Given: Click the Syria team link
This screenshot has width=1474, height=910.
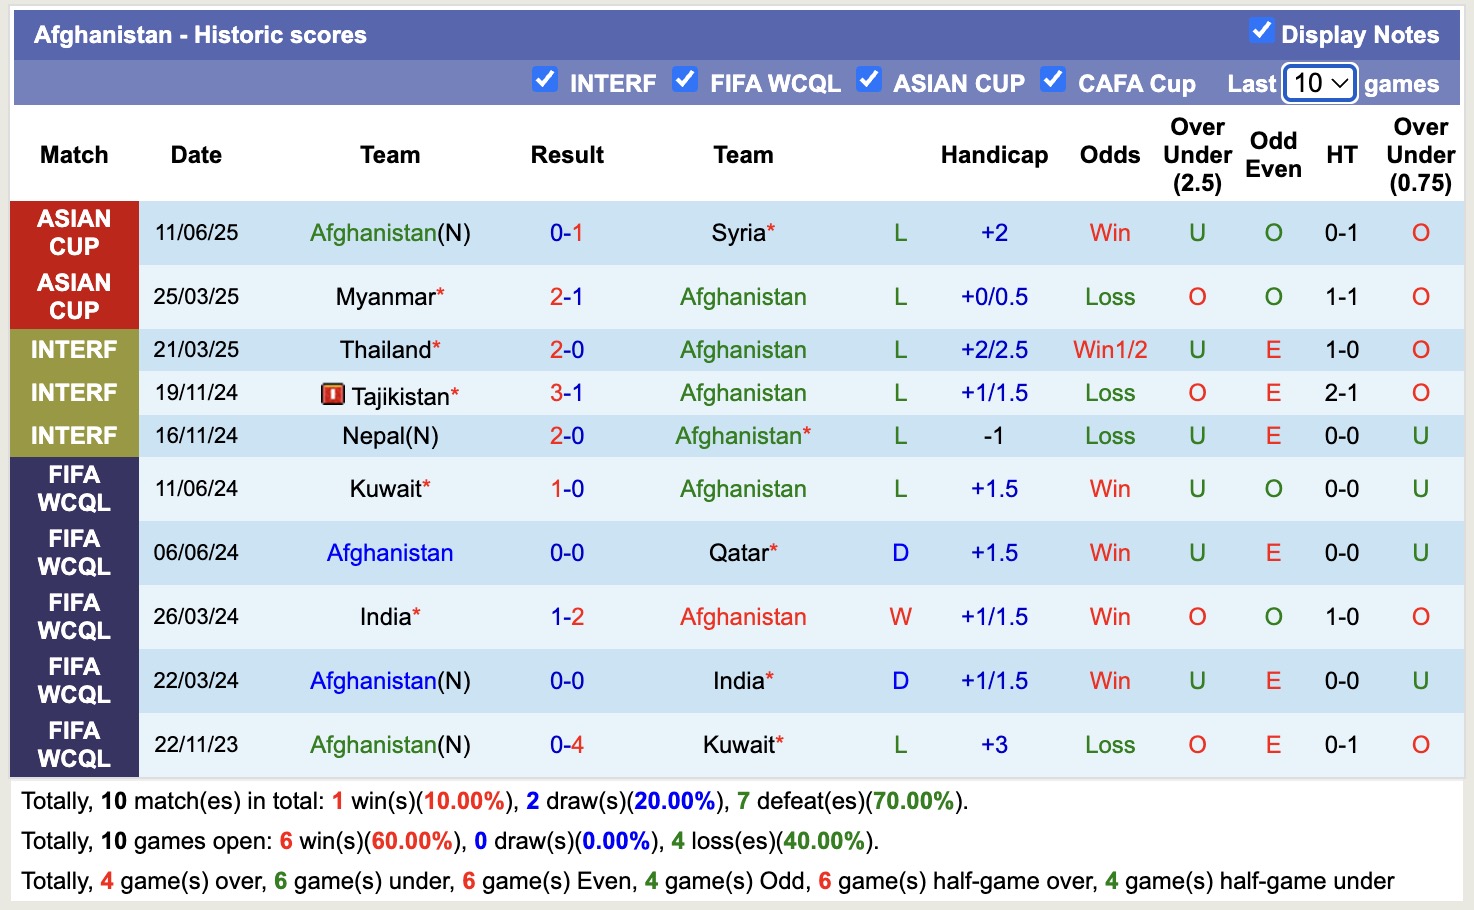Looking at the screenshot, I should point(737,232).
